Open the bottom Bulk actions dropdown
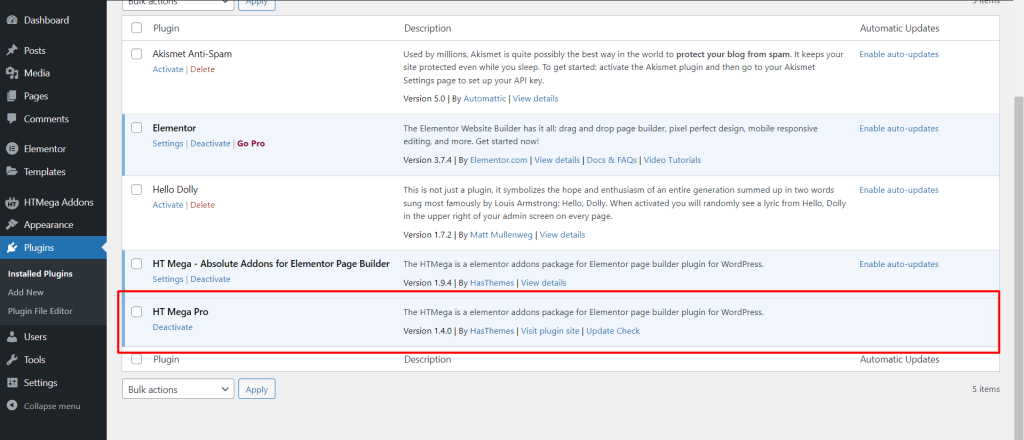Viewport: 1024px width, 440px height. [x=177, y=389]
